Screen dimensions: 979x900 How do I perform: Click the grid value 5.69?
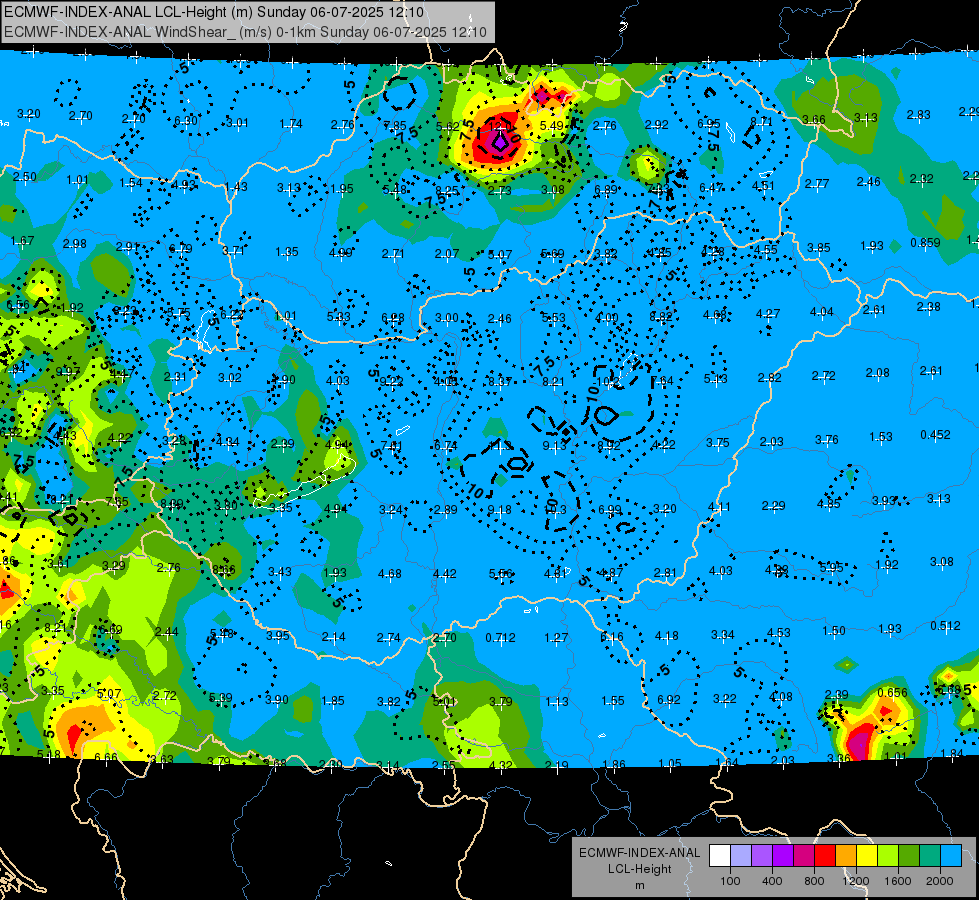[x=552, y=254]
